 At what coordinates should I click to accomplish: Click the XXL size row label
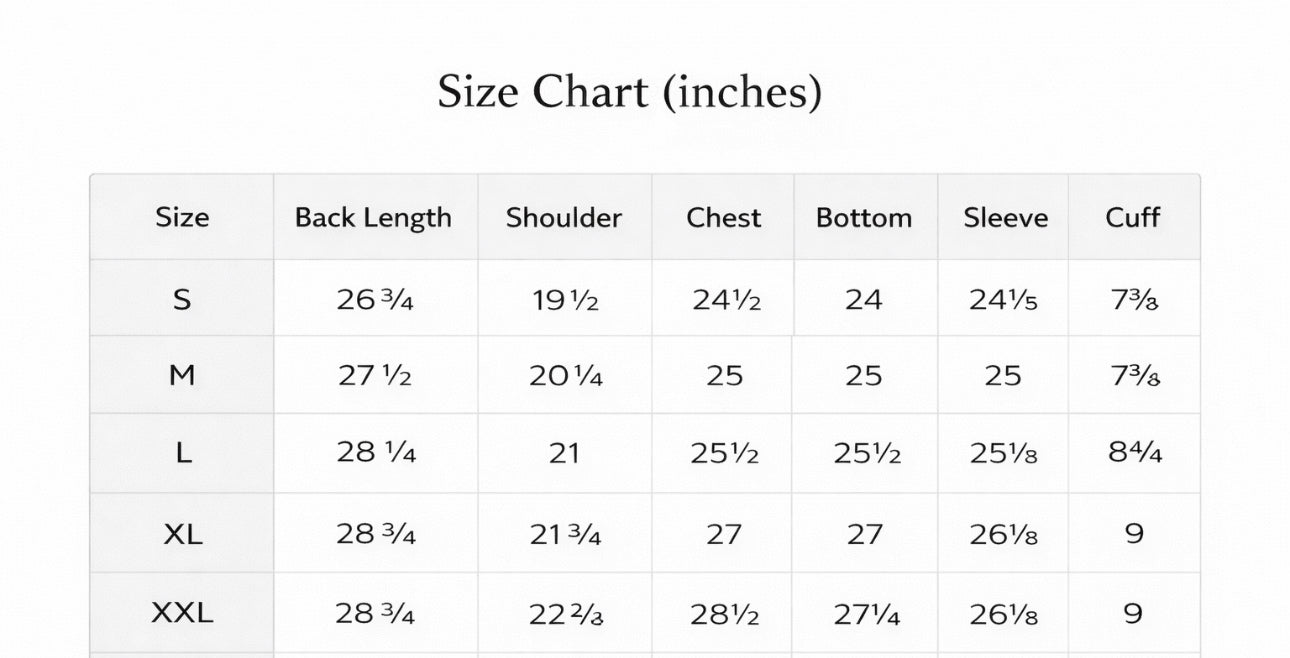tap(182, 613)
